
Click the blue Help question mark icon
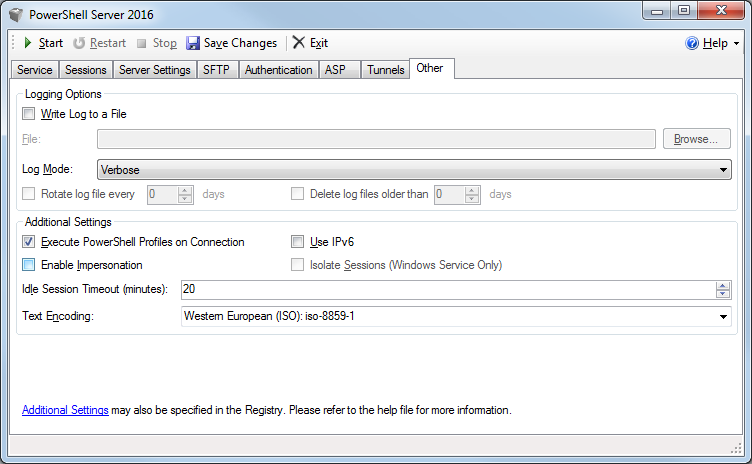pos(692,43)
